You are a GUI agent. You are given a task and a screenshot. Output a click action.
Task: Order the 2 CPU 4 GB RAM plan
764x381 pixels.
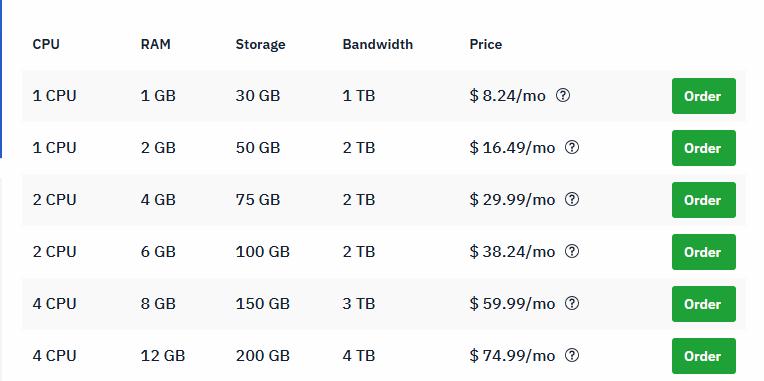[x=704, y=200]
